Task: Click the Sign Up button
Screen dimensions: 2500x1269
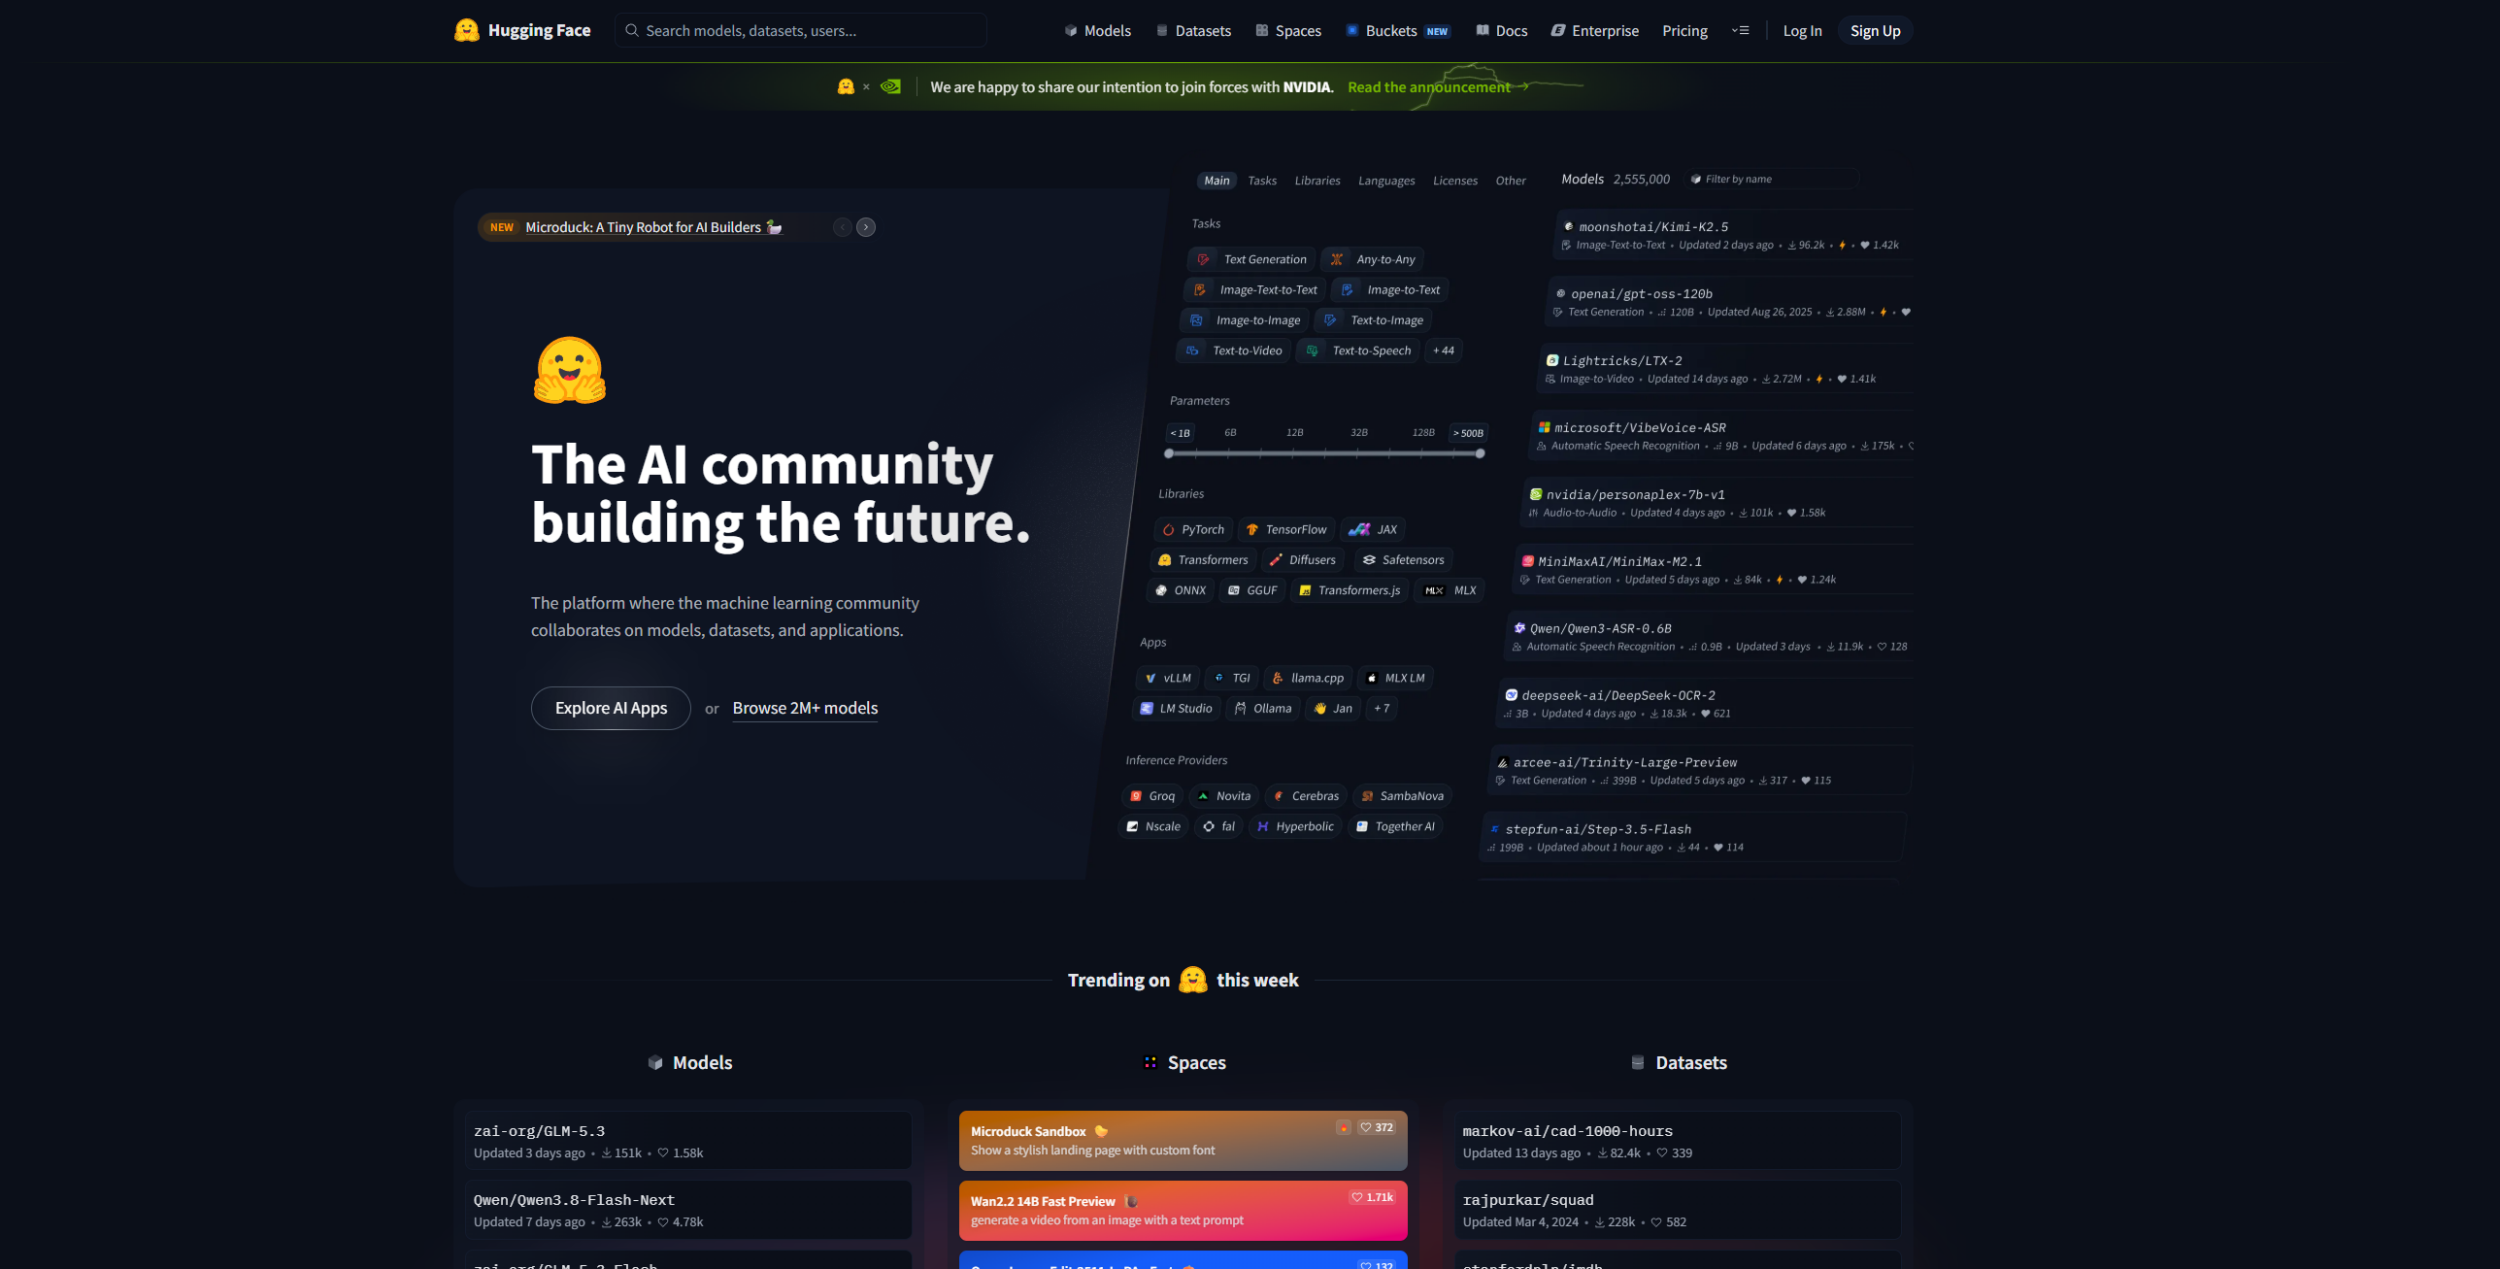Action: pos(1875,31)
